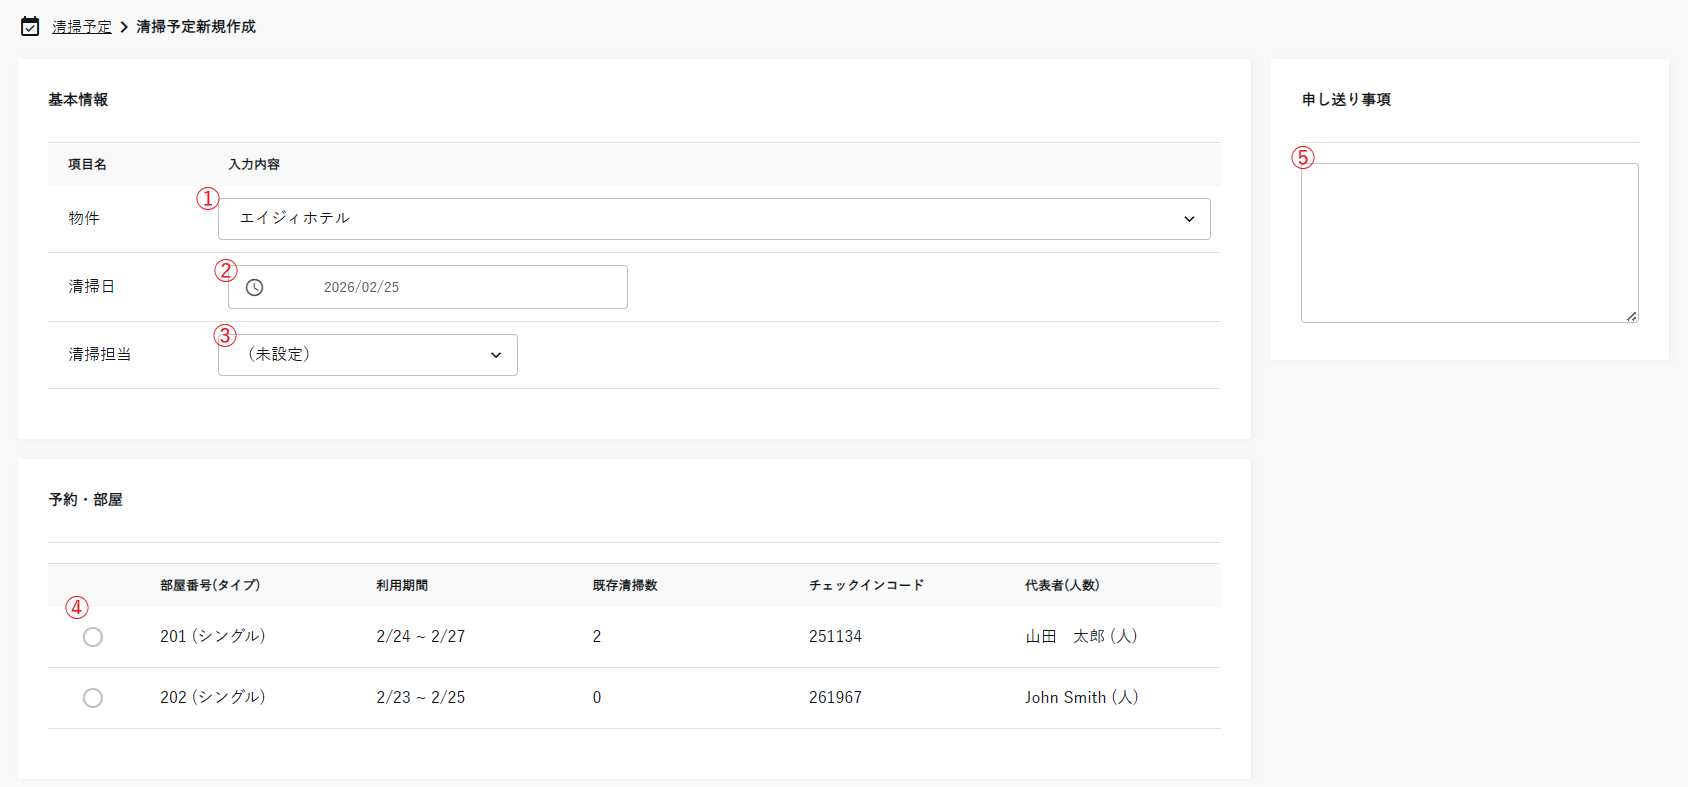Image resolution: width=1688 pixels, height=787 pixels.
Task: Click the チェックインコード column header
Action: (866, 586)
